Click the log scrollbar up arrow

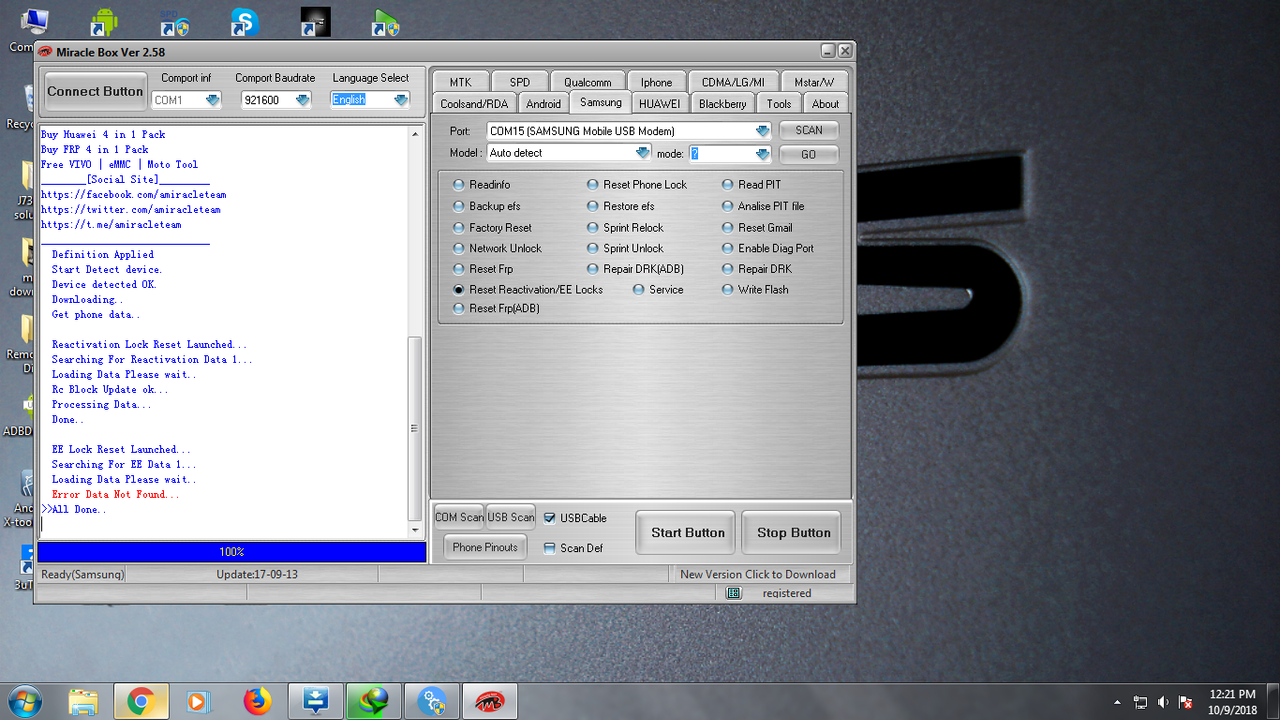point(415,133)
